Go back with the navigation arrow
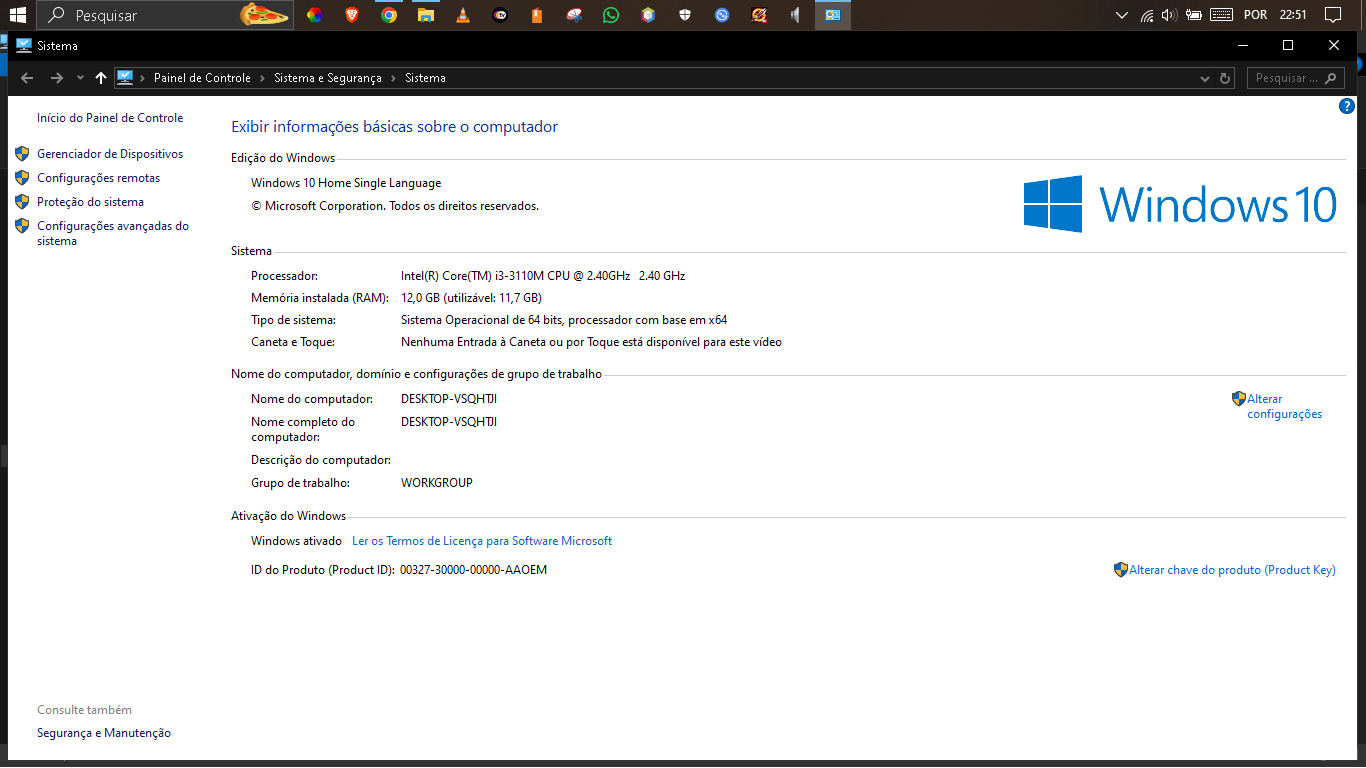This screenshot has width=1366, height=768. [x=27, y=78]
